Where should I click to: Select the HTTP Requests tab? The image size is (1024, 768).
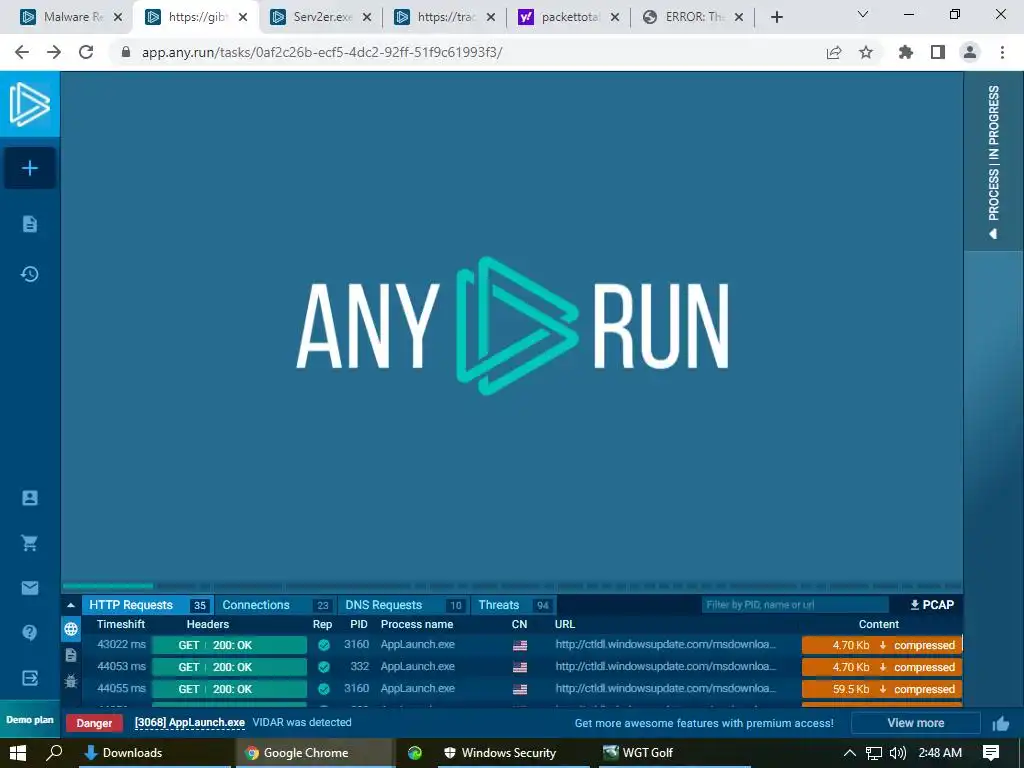click(148, 605)
